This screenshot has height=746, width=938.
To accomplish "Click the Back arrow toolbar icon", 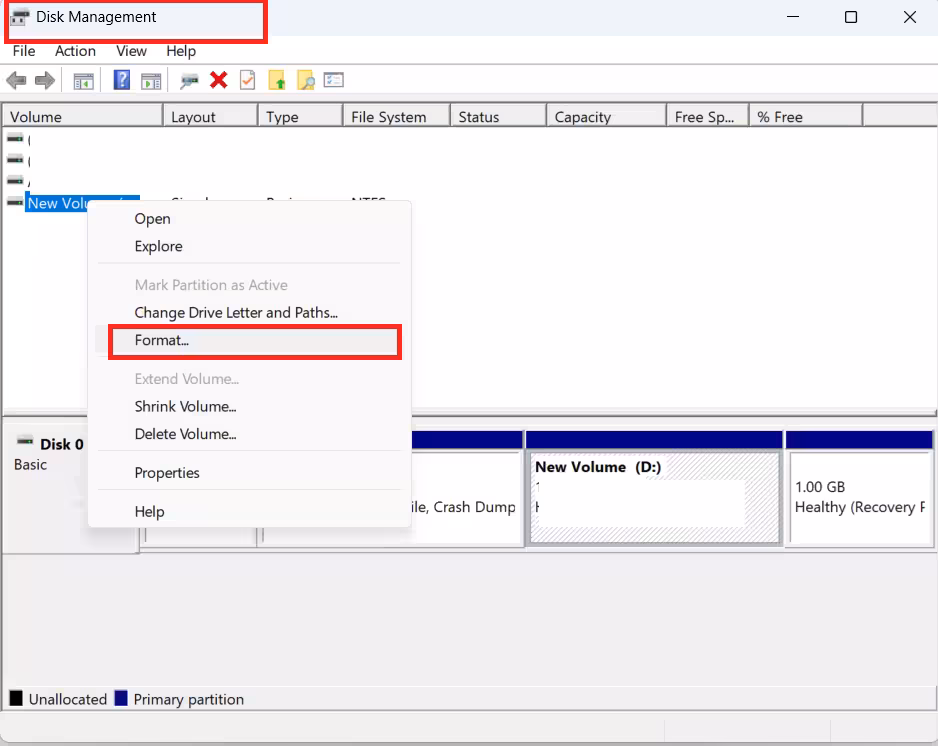I will pos(16,80).
